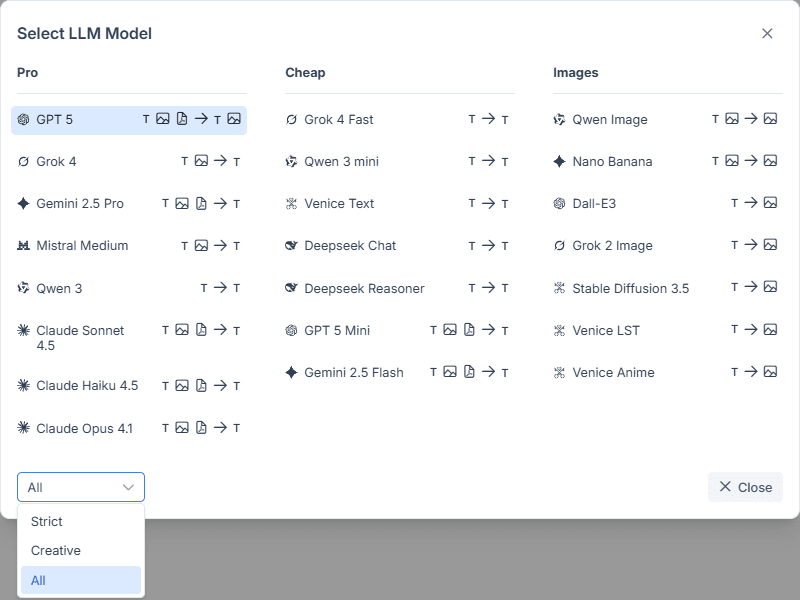The image size is (800, 600).
Task: Open the combo box showing All
Action: coord(80,487)
